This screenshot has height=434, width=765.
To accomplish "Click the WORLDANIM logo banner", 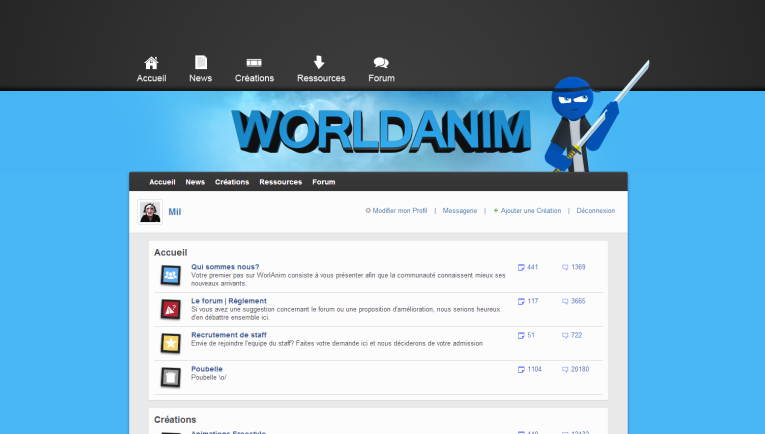I will click(381, 131).
